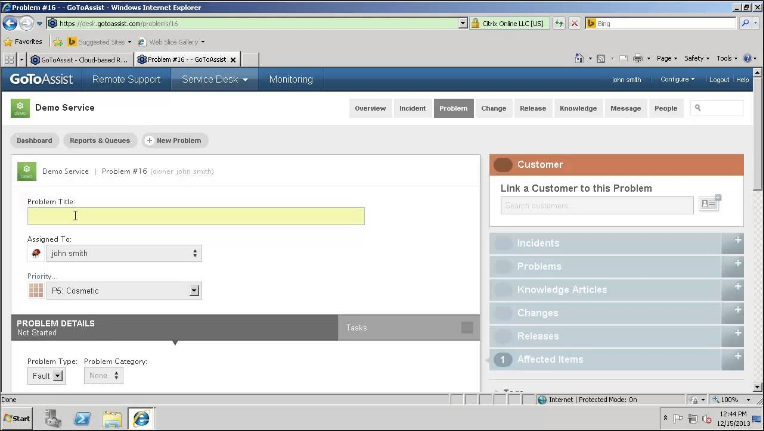Screen dimensions: 764x431
Task: Open the Assigned To john smith dropdown
Action: 124,253
